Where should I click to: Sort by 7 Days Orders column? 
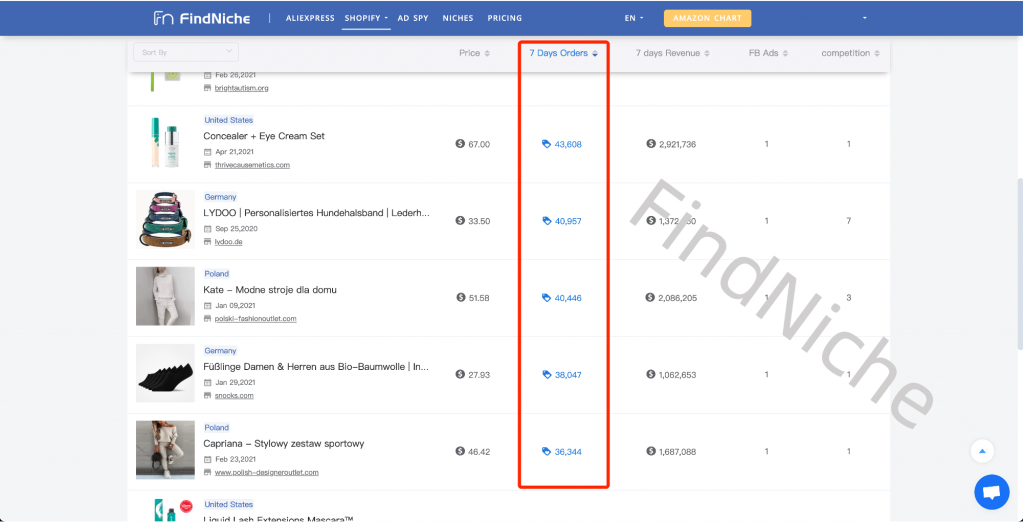563,53
